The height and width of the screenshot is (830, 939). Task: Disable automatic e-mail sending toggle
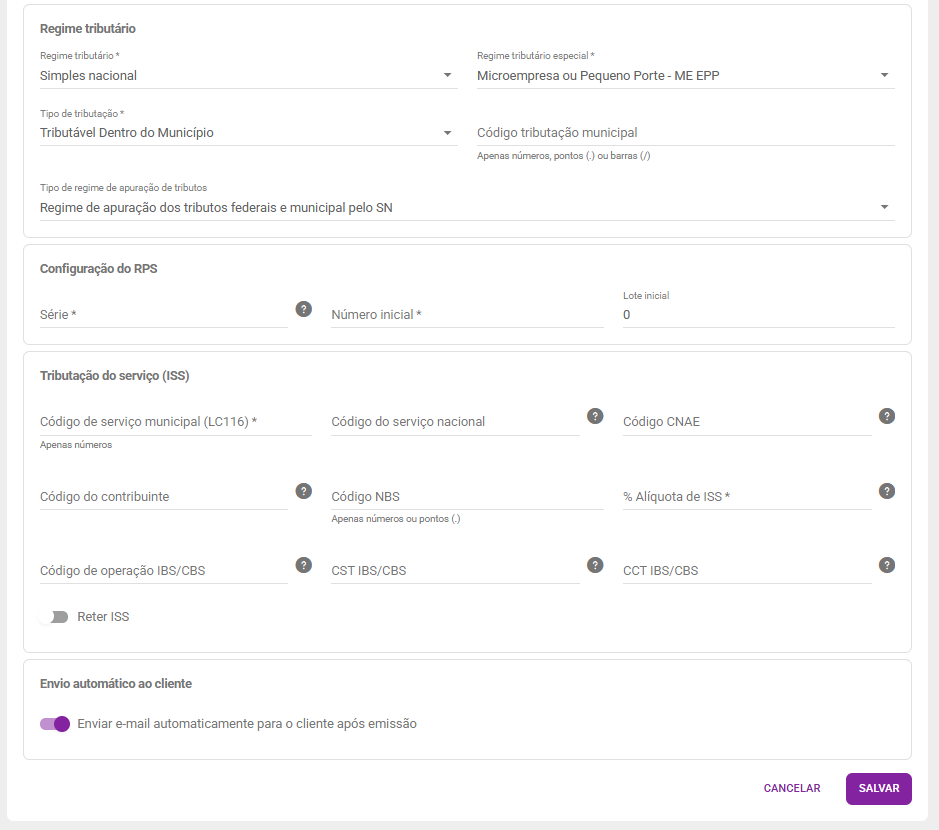coord(55,724)
